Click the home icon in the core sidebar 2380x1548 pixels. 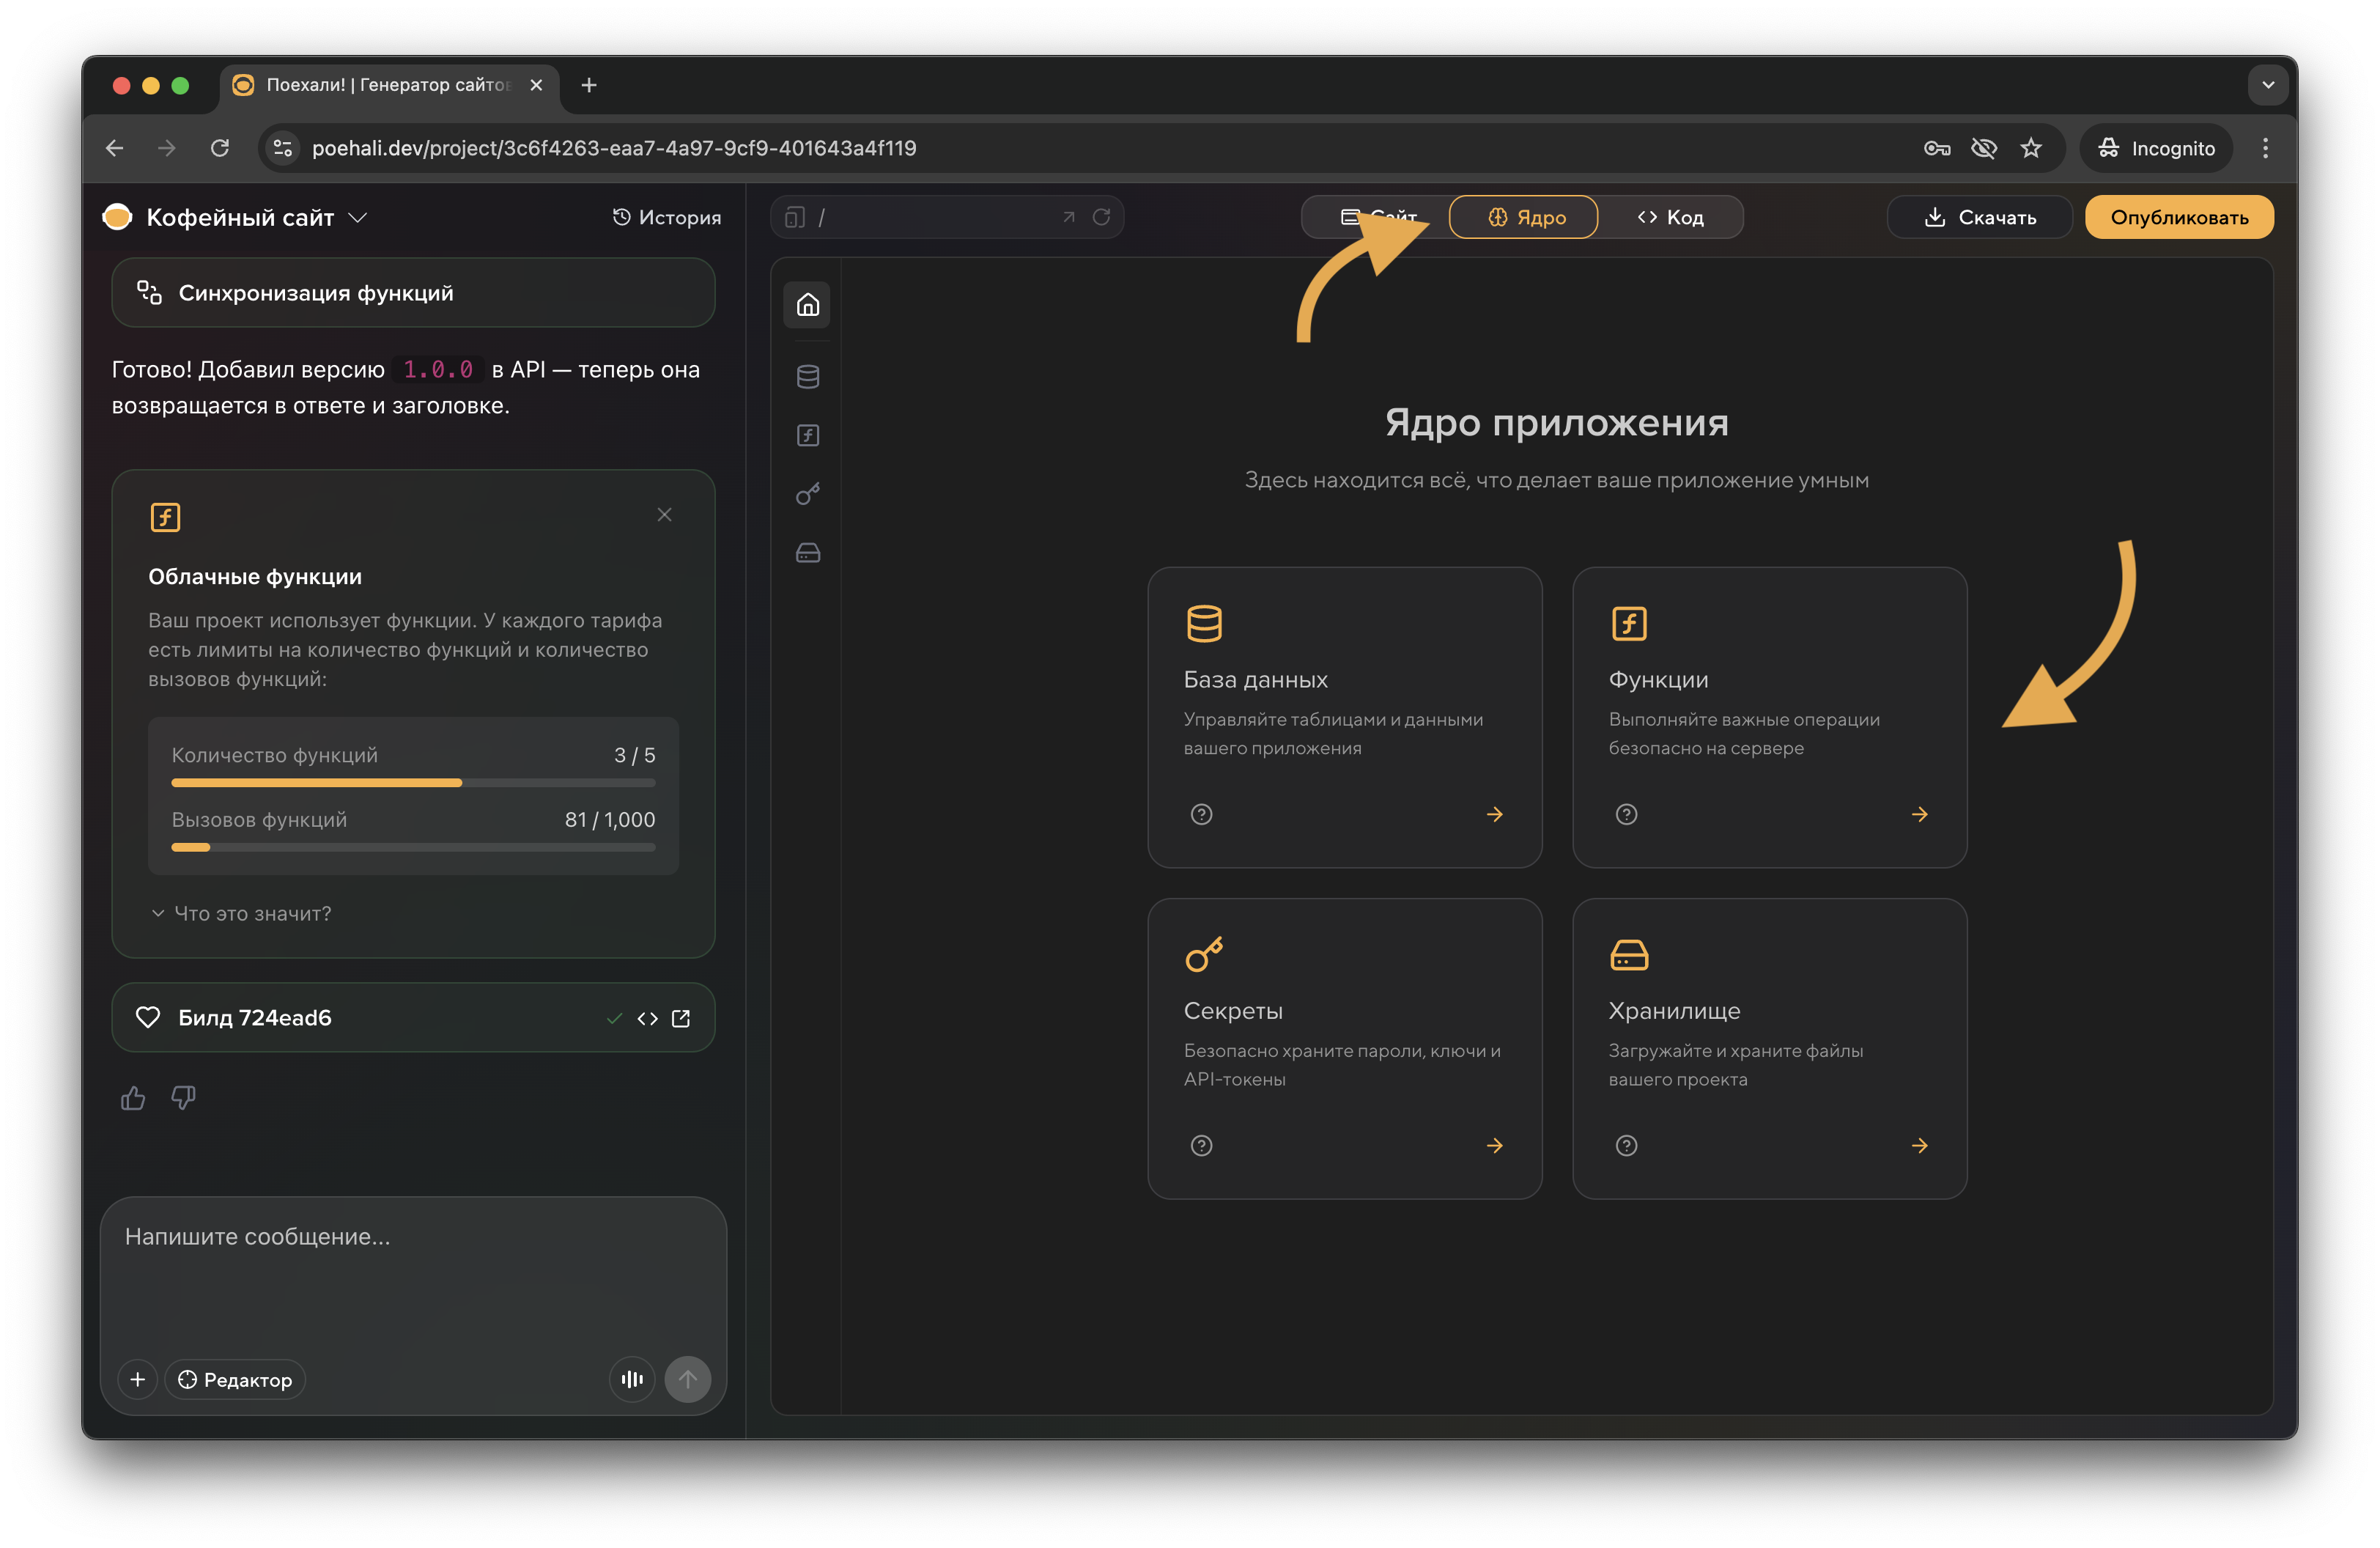click(808, 304)
